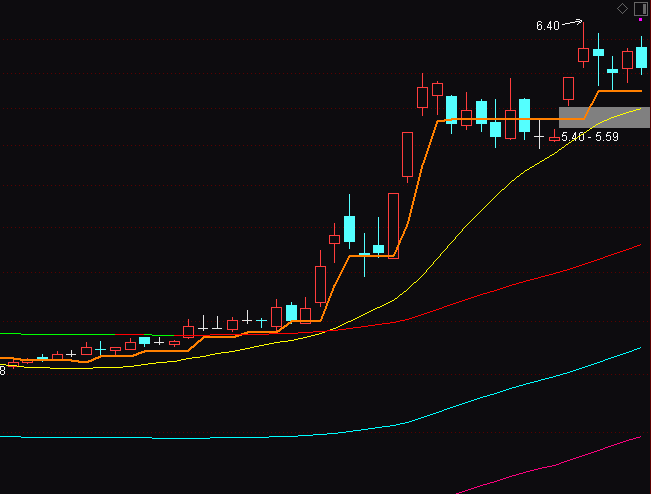Click the white doji left of 5.40 label
This screenshot has width=651, height=494.
(x=540, y=135)
